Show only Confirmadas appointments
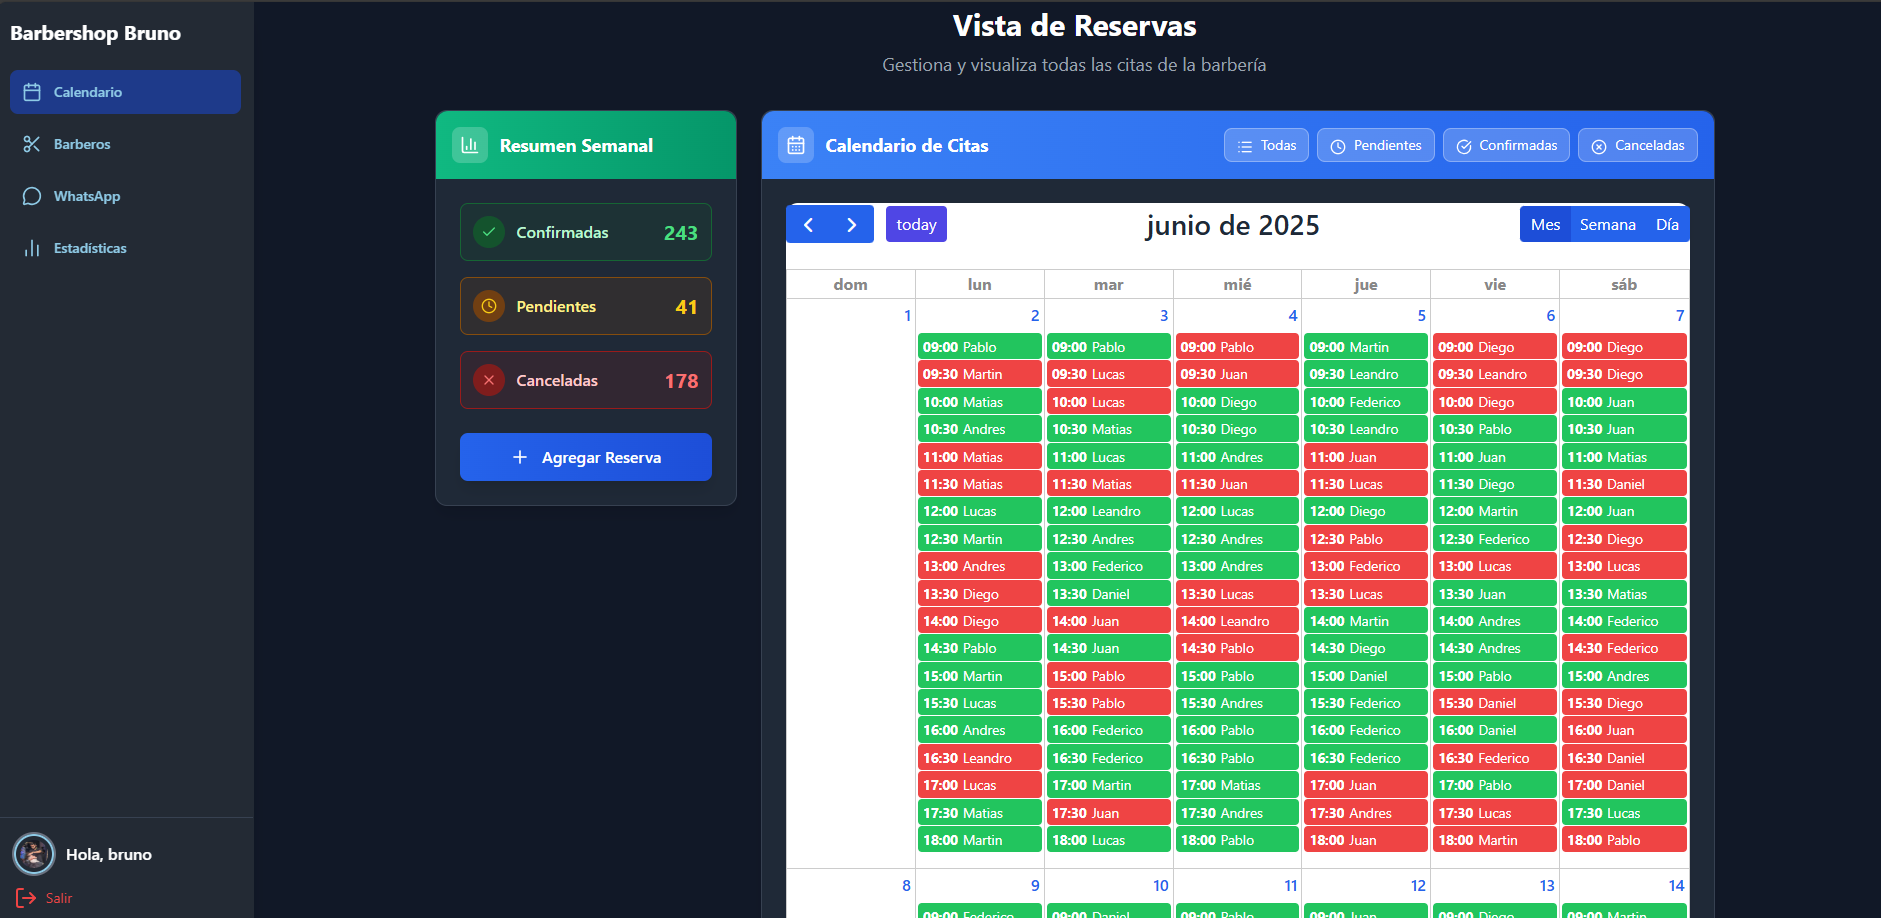The width and height of the screenshot is (1881, 918). [1506, 145]
